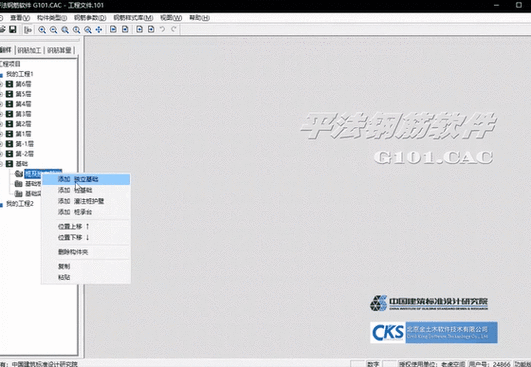Image resolution: width=531 pixels, height=367 pixels.
Task: Expand the 第4层 tree node
Action: click(x=1, y=104)
